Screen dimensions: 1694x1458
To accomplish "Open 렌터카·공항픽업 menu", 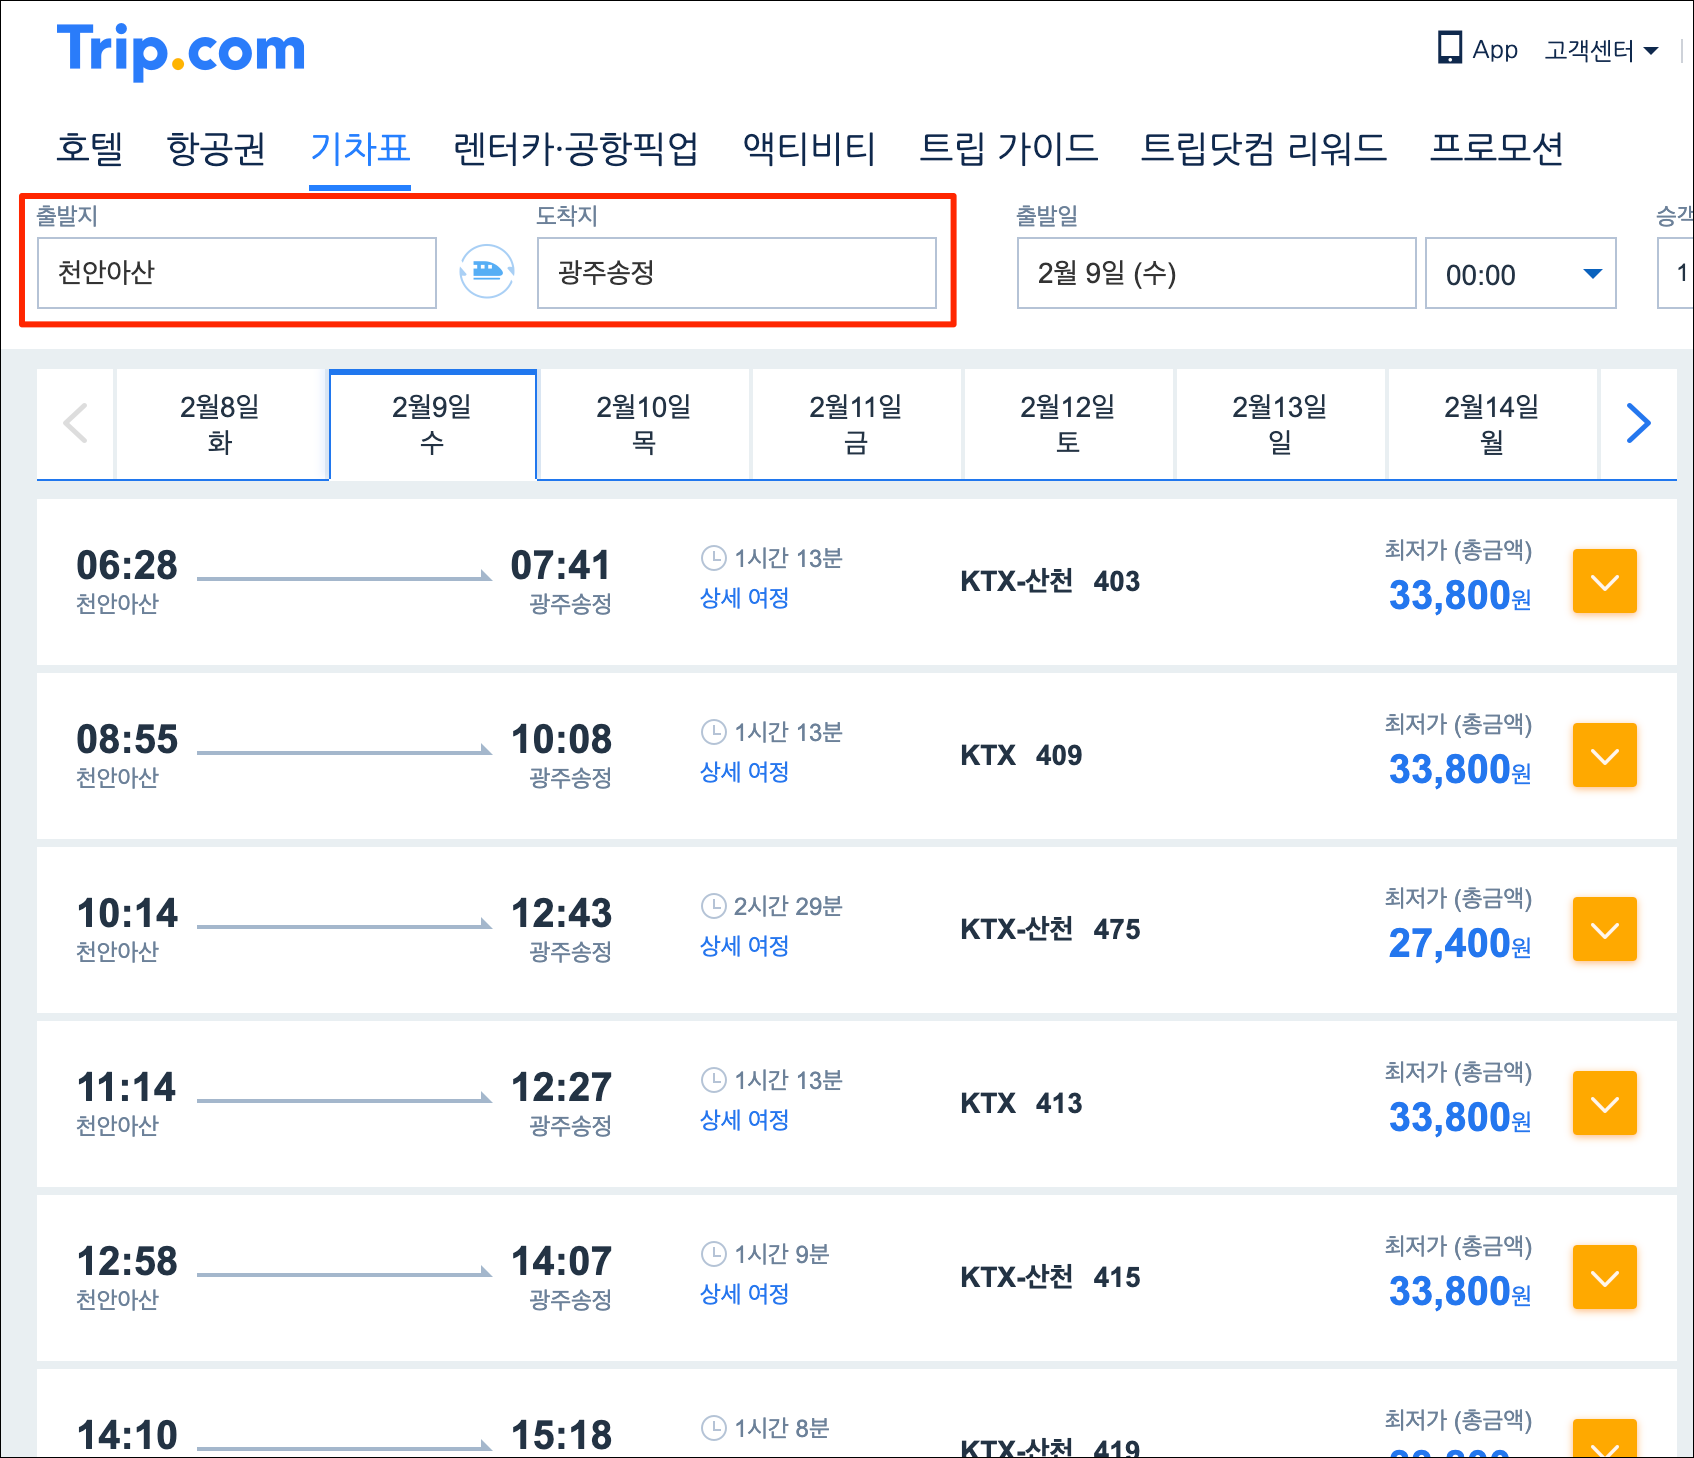I will (576, 148).
